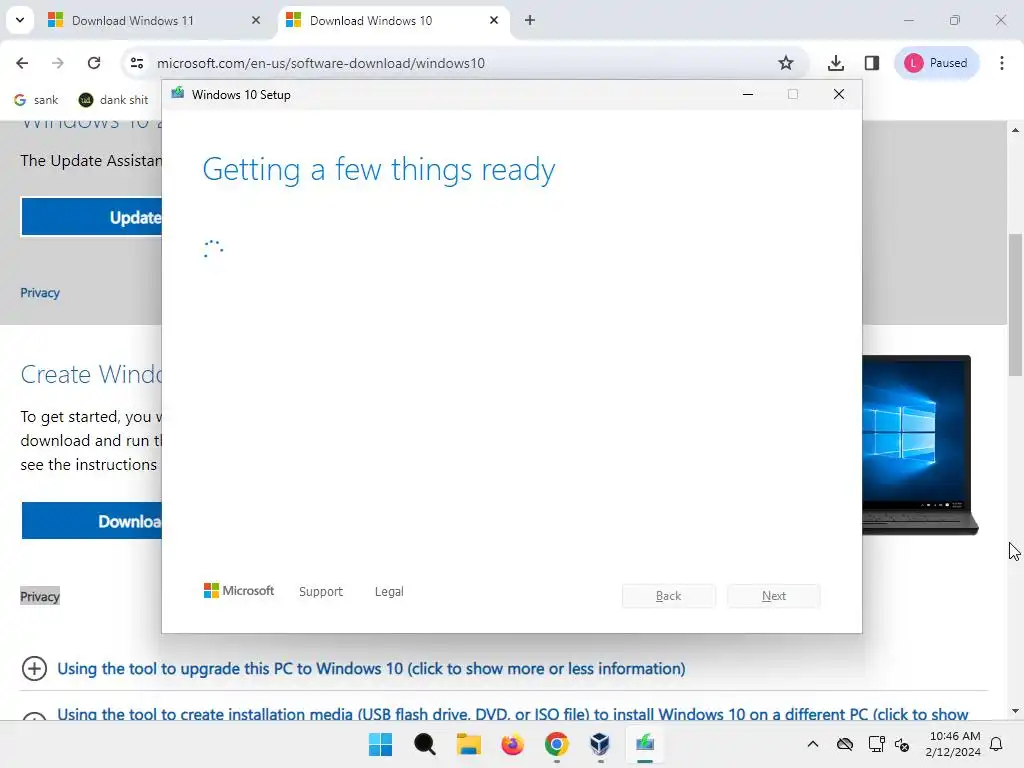Image resolution: width=1024 pixels, height=768 pixels.
Task: Click Chrome's forward navigation arrow
Action: [58, 63]
